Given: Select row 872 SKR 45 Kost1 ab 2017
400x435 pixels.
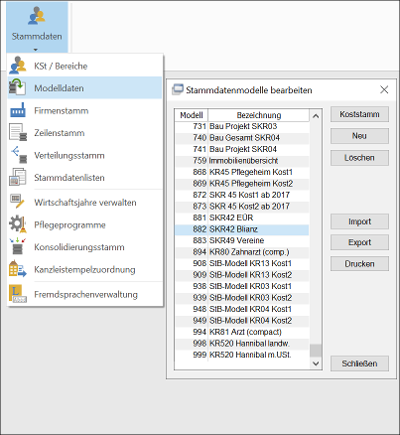Looking at the screenshot, I should pos(242,195).
